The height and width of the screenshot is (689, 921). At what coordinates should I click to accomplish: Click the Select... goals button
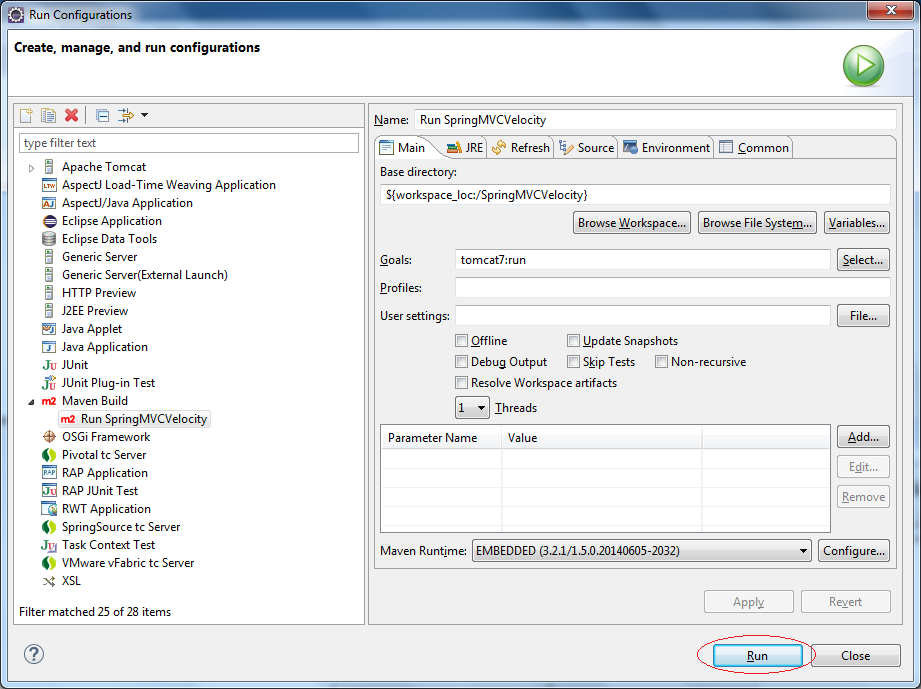[863, 260]
